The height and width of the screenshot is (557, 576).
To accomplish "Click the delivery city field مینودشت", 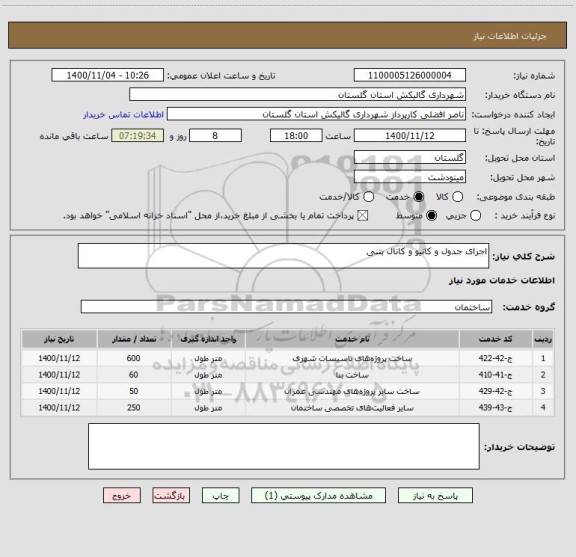I will click(410, 177).
